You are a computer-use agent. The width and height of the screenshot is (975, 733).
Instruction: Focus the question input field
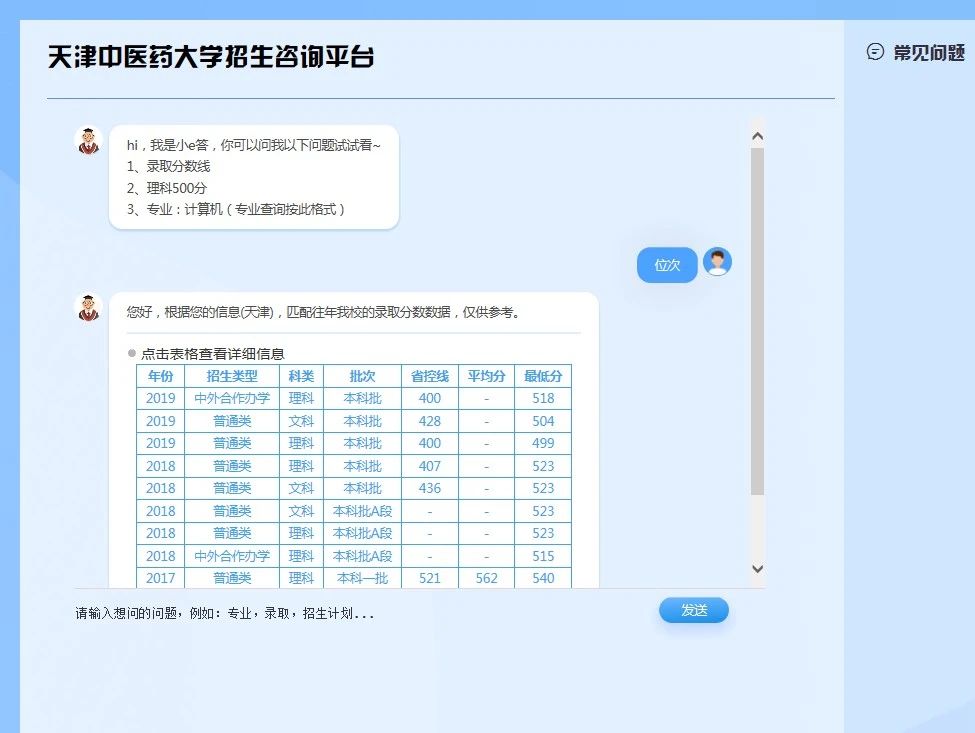coord(361,614)
